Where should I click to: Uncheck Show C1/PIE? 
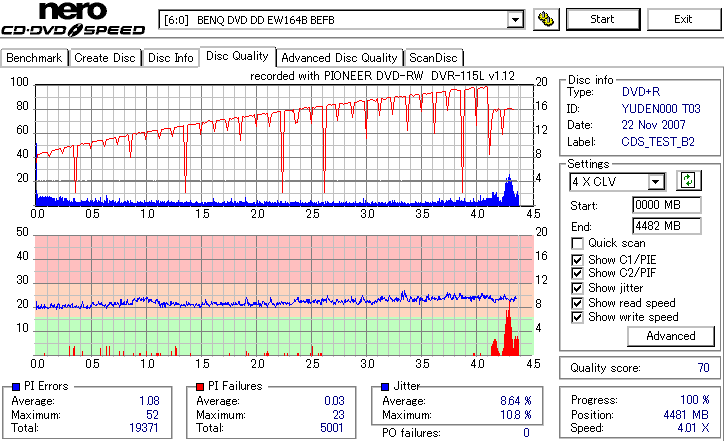[577, 260]
